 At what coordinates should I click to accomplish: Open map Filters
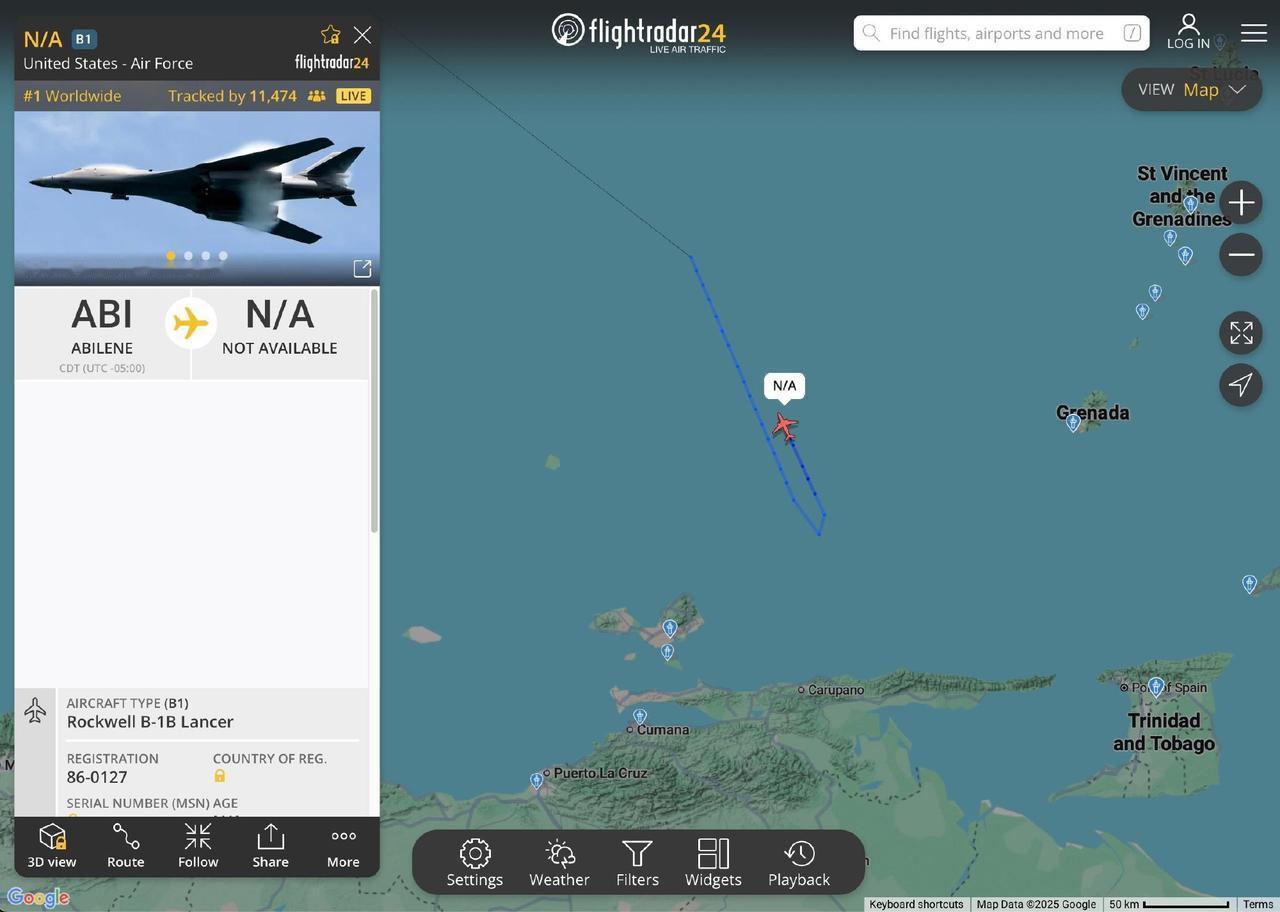(x=637, y=863)
